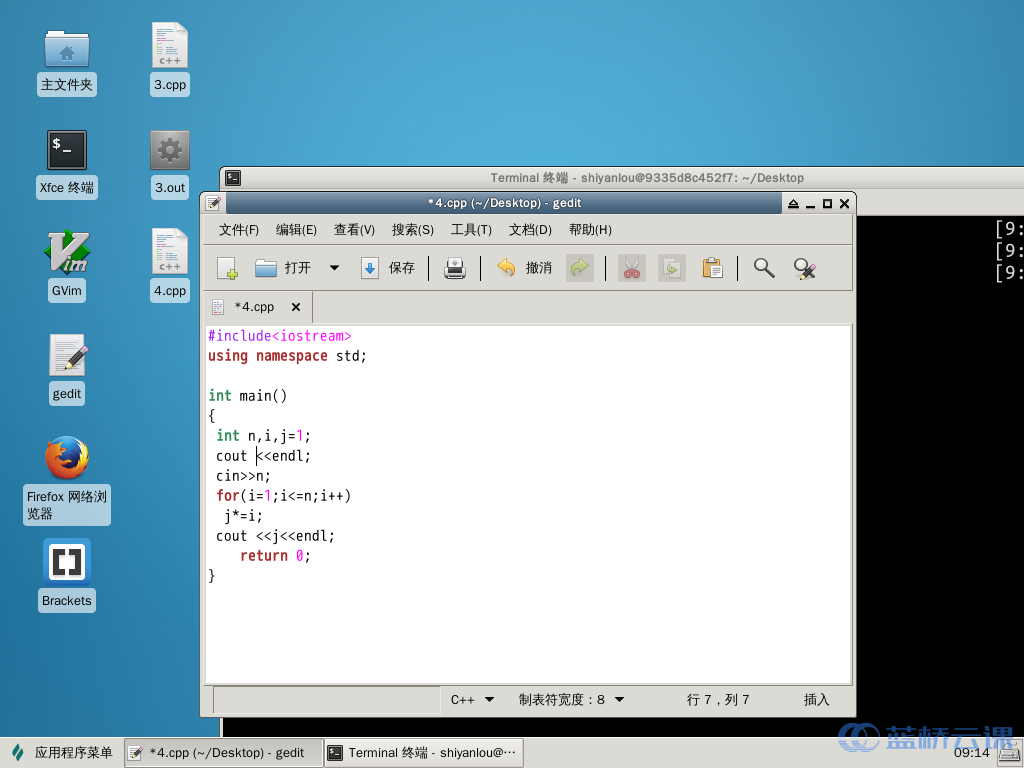Screen dimensions: 1024x768
Task: Click the copy icon in the toolbar
Action: (672, 268)
